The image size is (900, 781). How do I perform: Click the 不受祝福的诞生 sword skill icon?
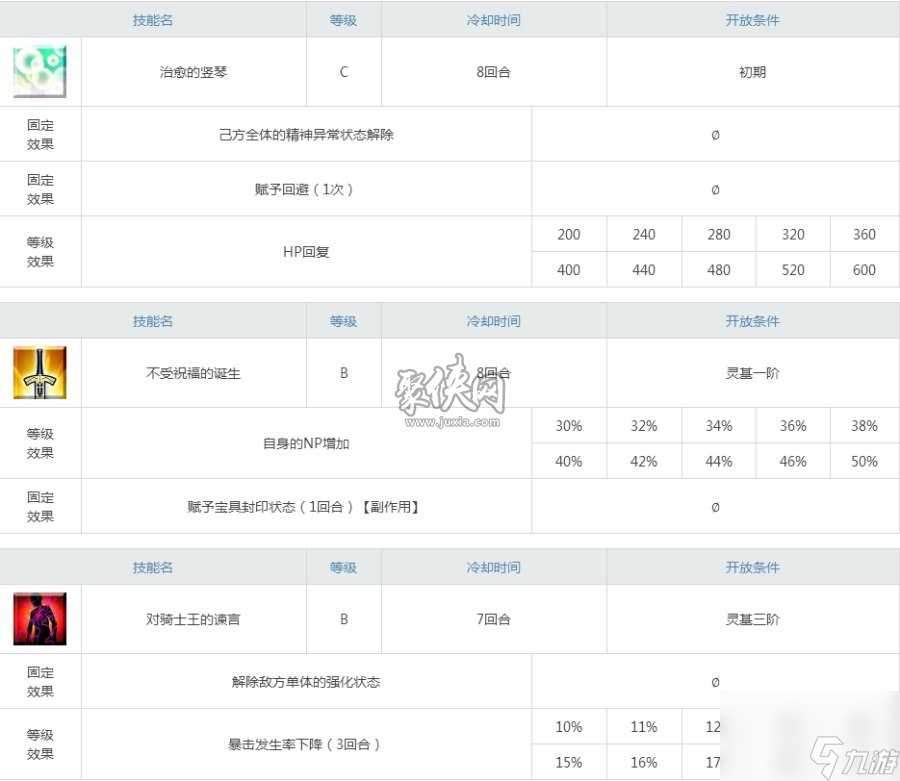[38, 373]
